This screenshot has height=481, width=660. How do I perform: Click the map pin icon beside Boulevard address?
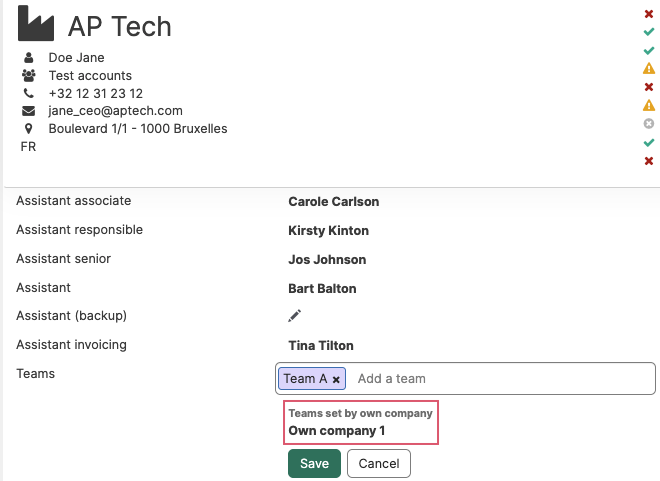28,129
